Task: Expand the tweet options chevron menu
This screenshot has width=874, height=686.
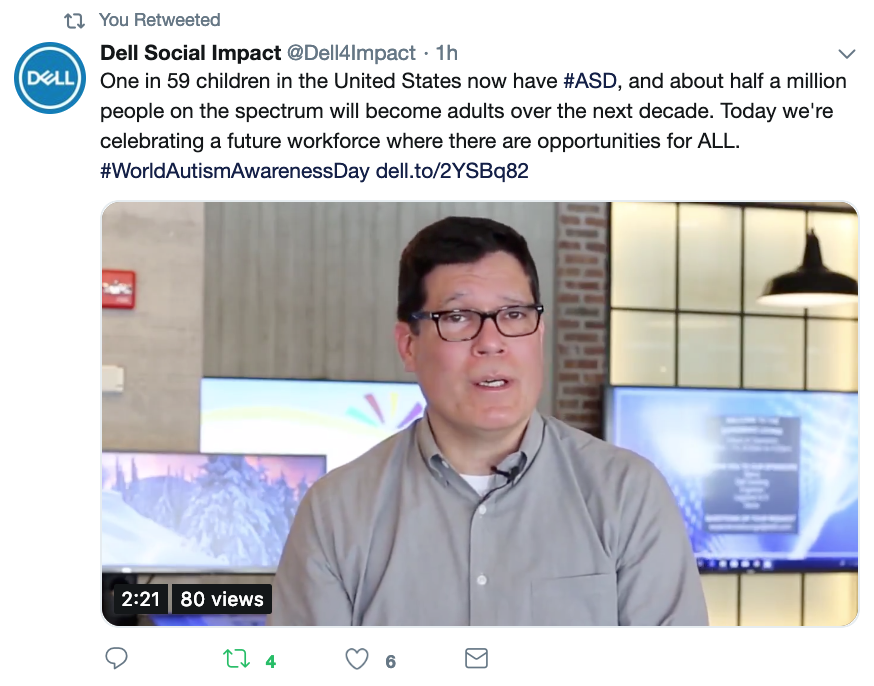Action: (847, 53)
